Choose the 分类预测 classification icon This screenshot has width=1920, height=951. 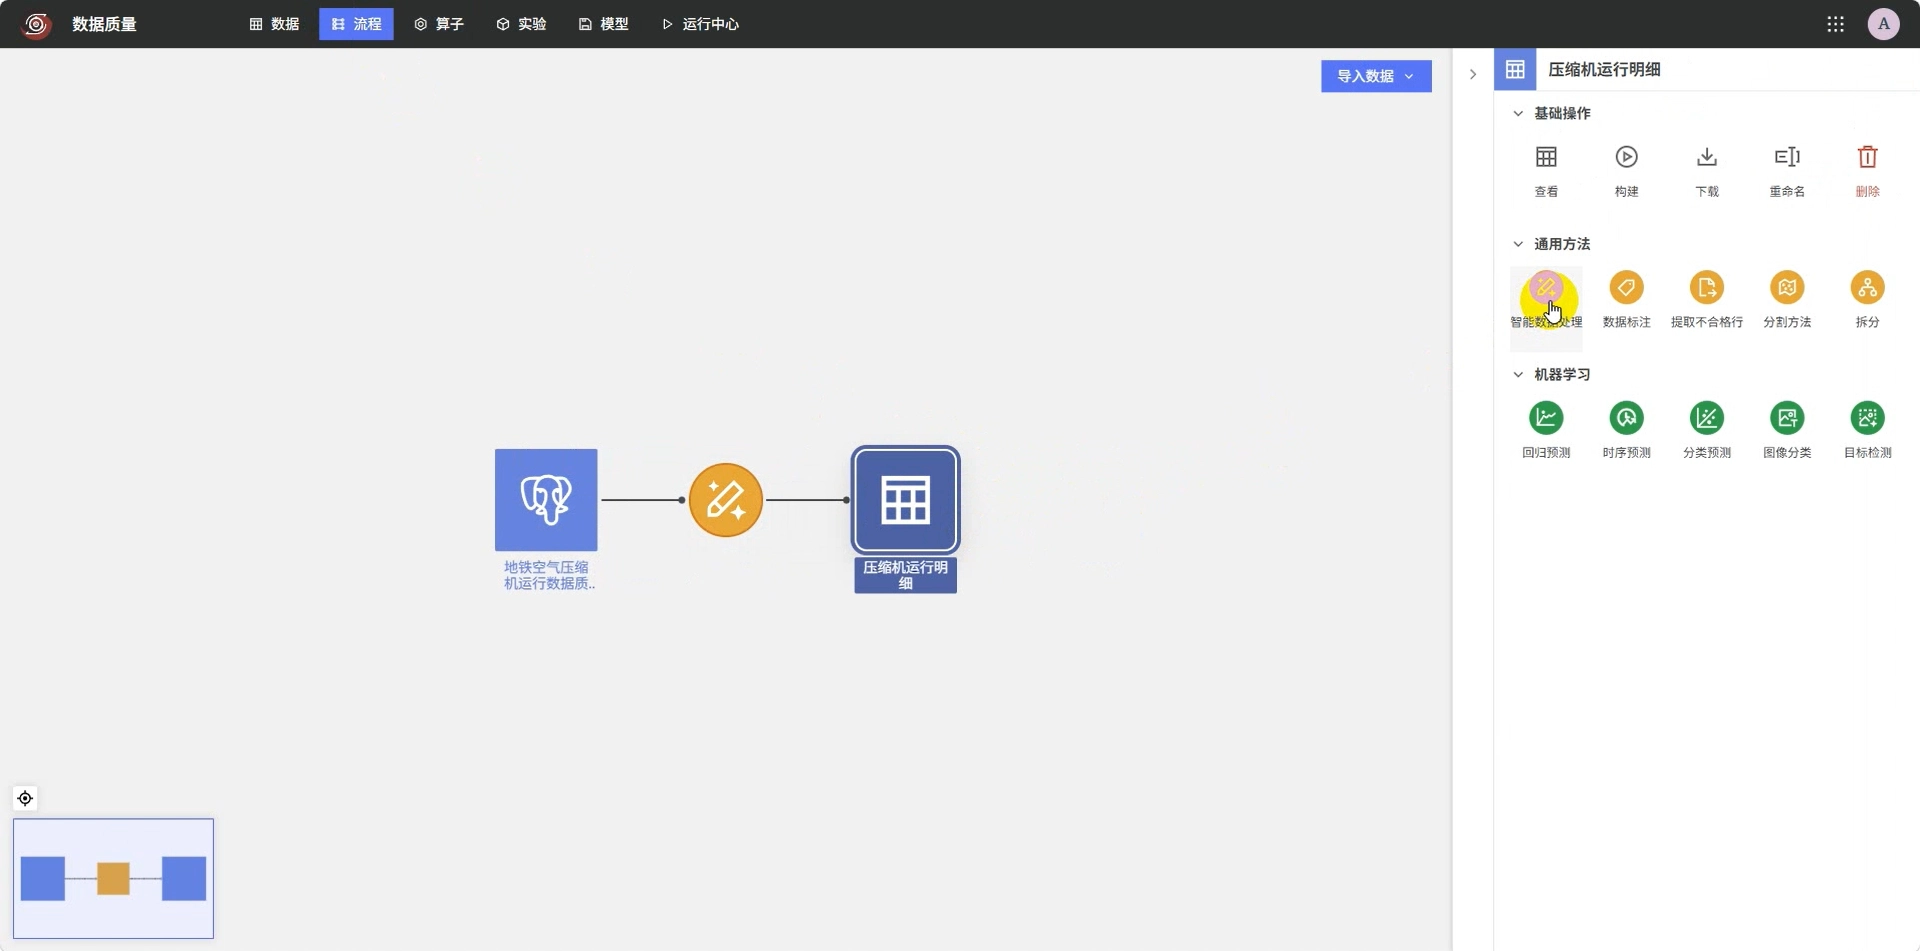click(x=1707, y=418)
